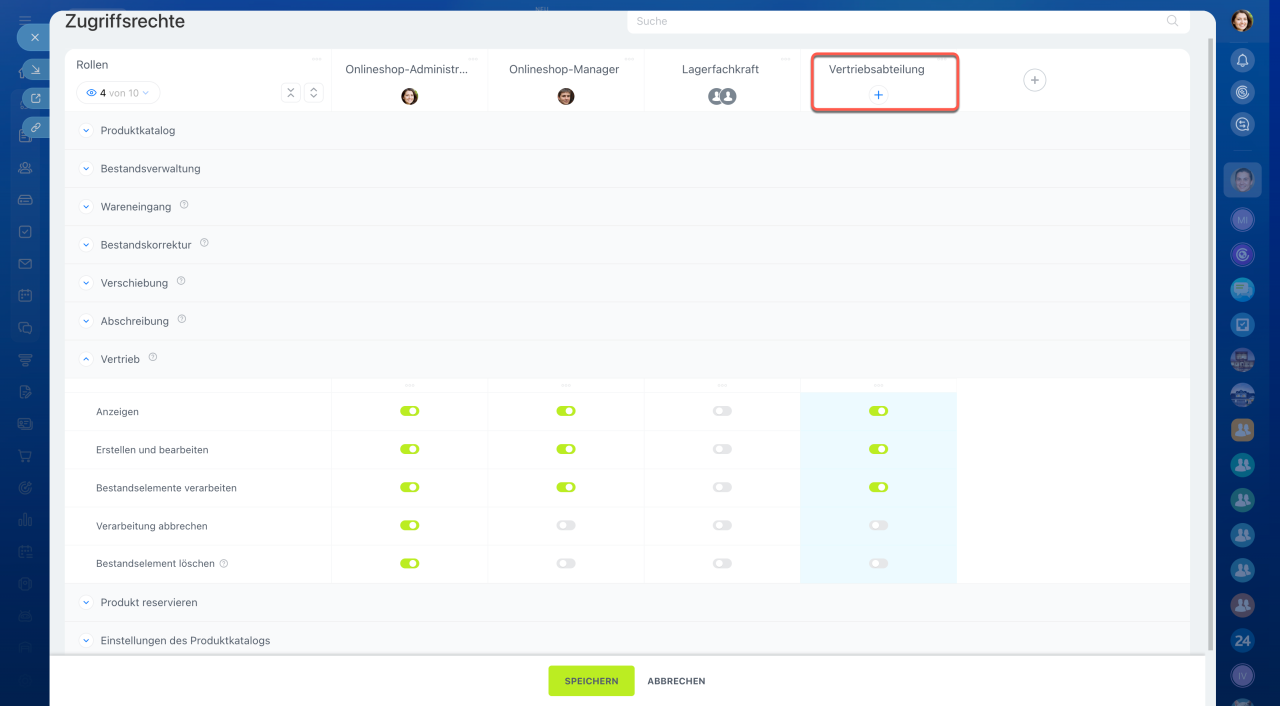The height and width of the screenshot is (706, 1280).
Task: Disable Anzeigen for Onlineshop-Administrator
Action: (x=409, y=411)
